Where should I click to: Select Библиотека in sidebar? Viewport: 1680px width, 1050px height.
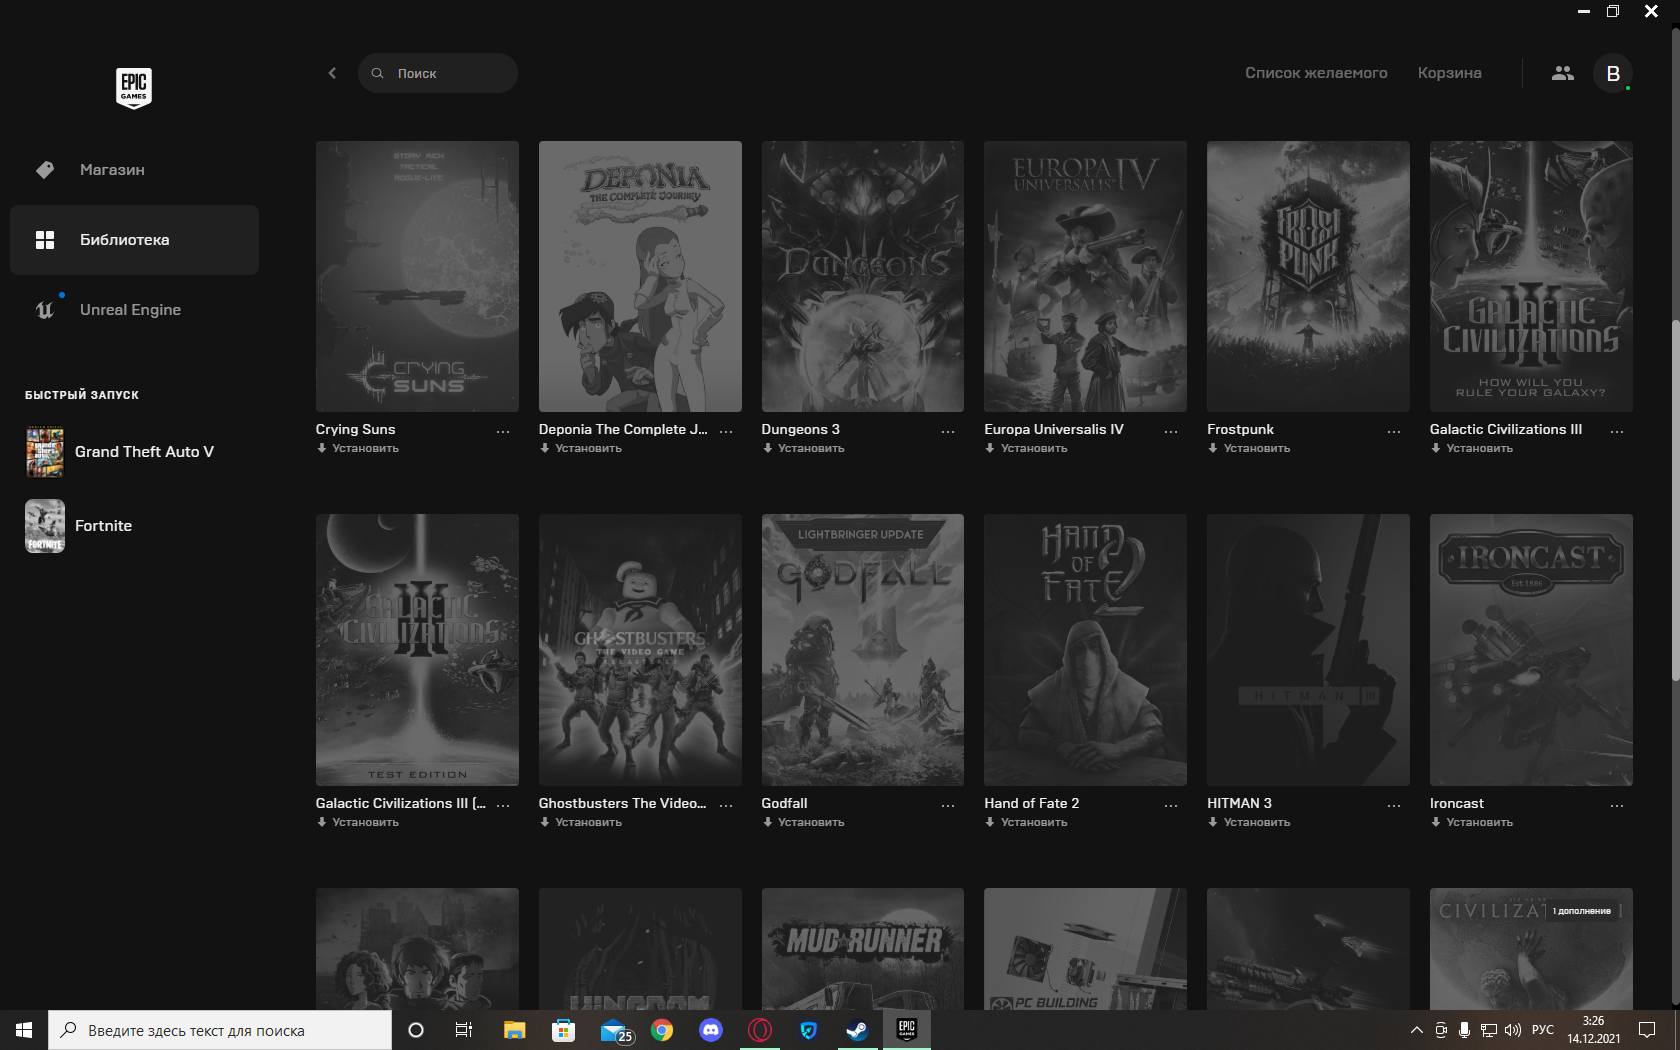point(134,240)
